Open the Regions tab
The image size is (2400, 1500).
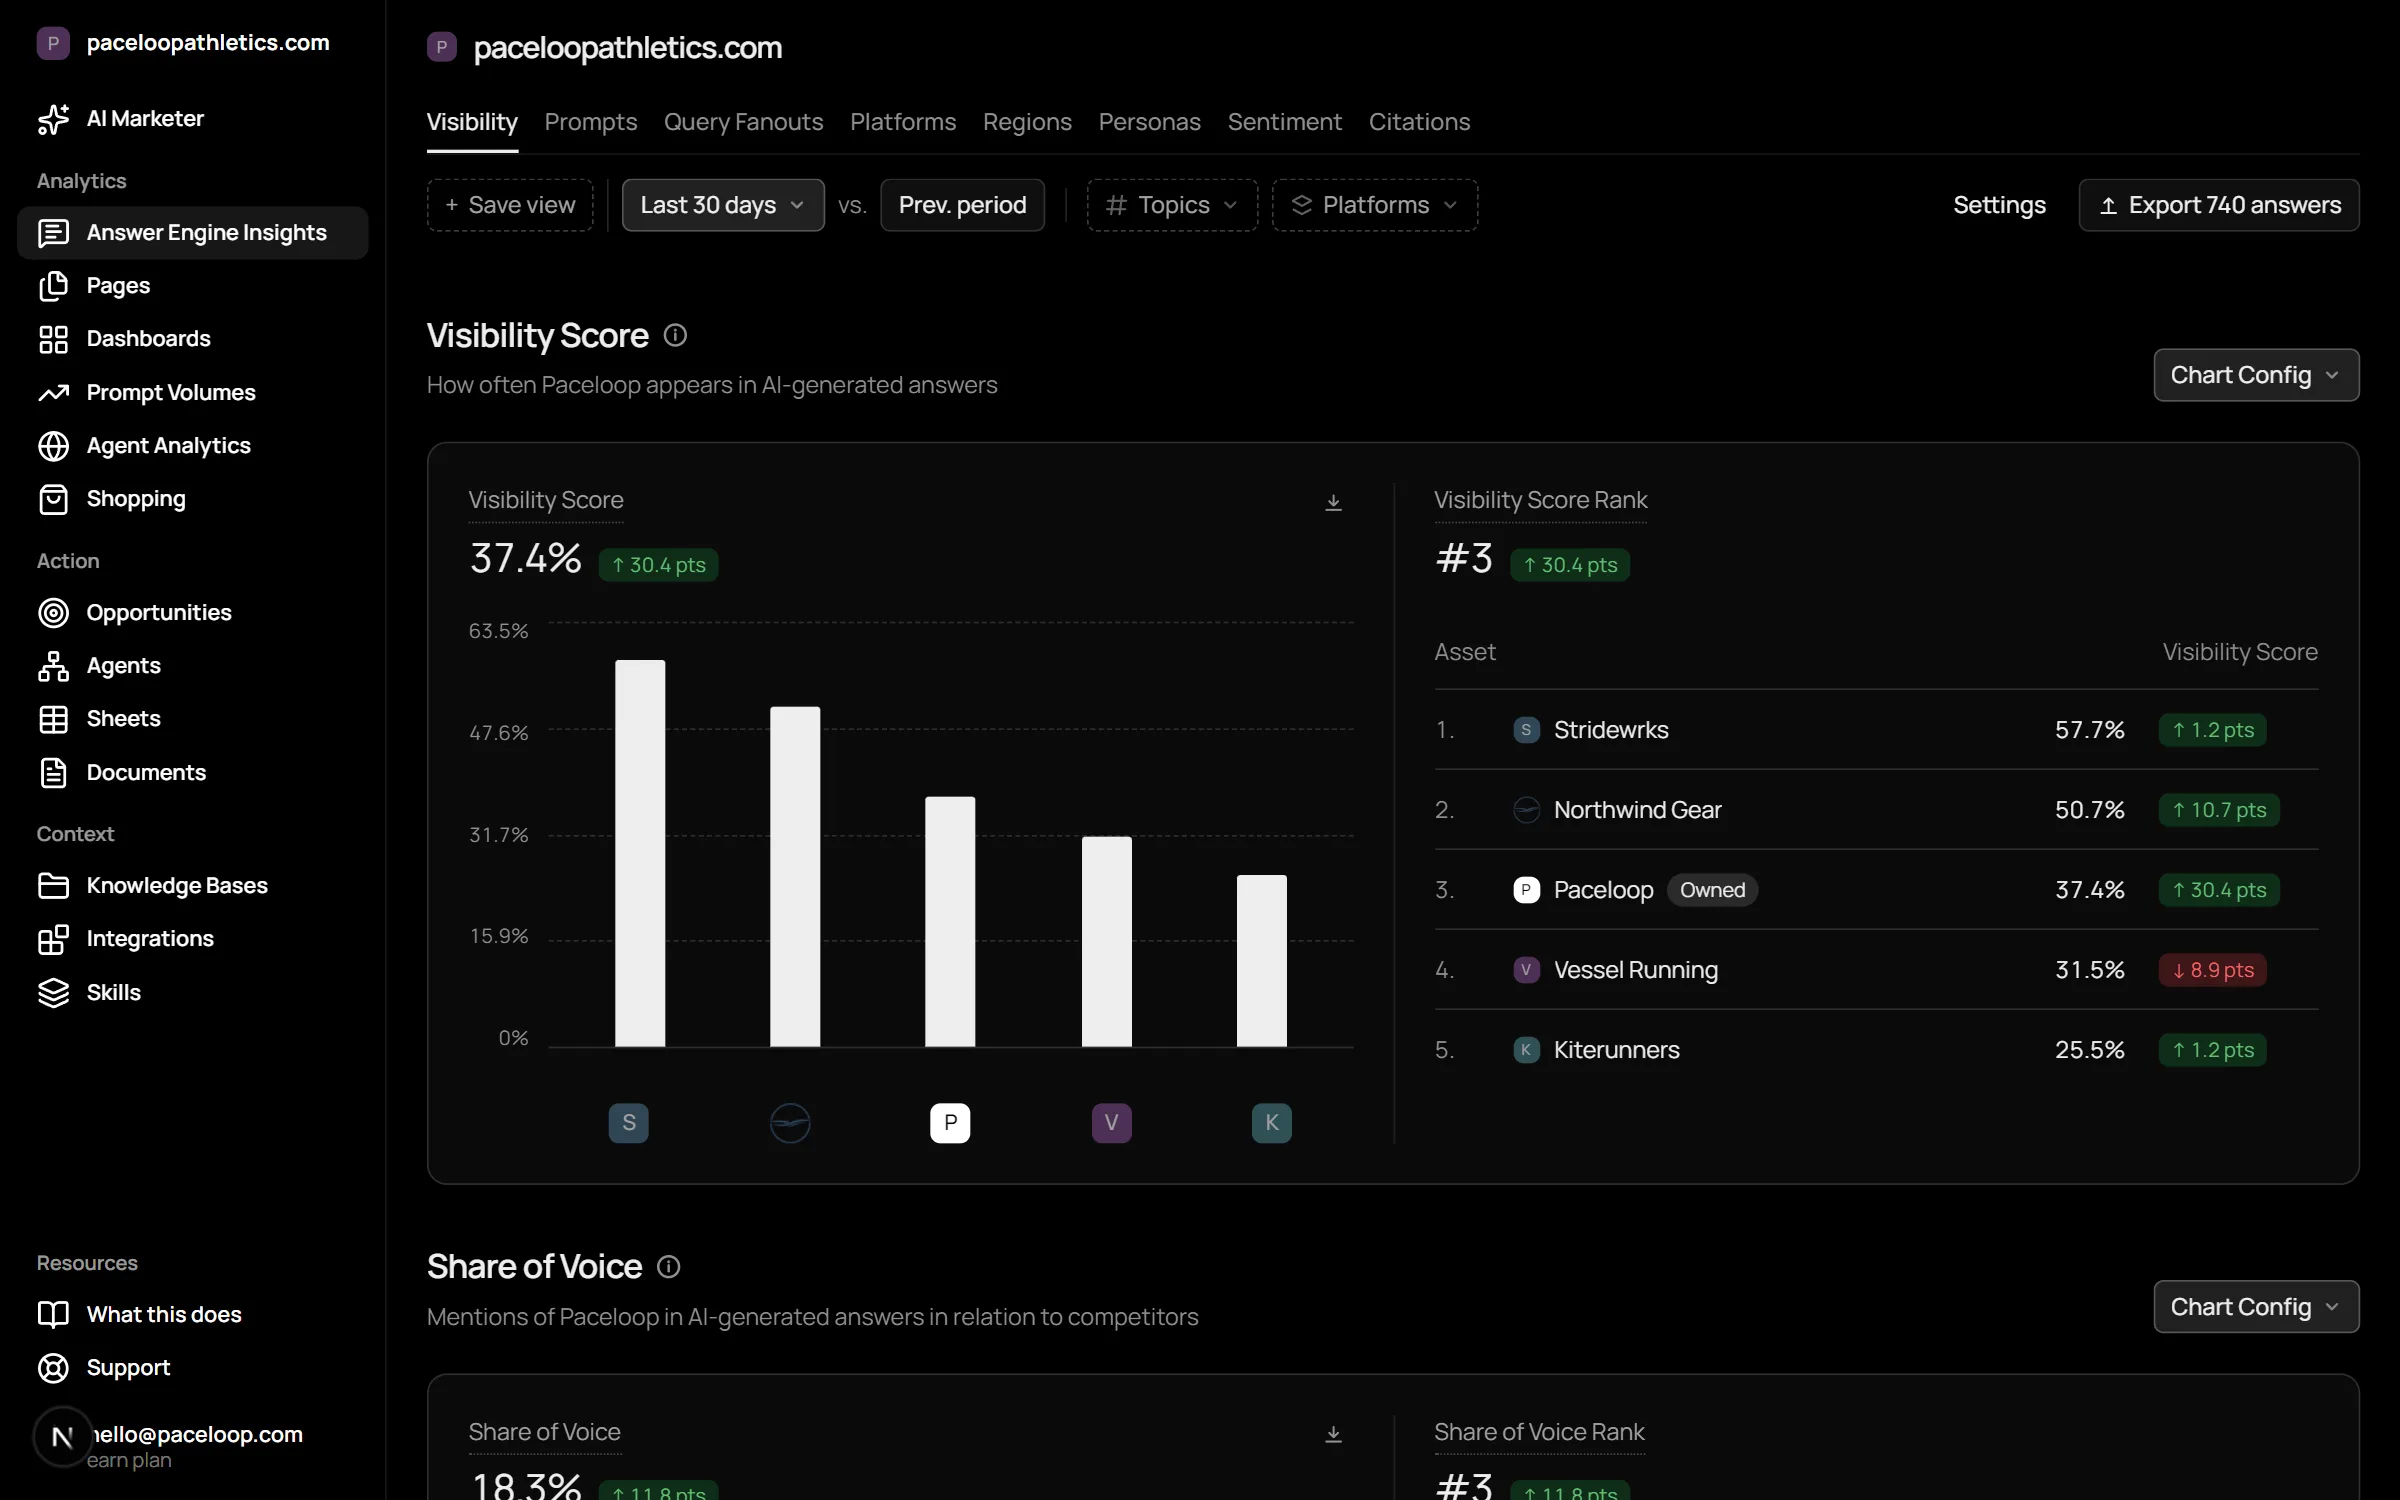click(1027, 122)
